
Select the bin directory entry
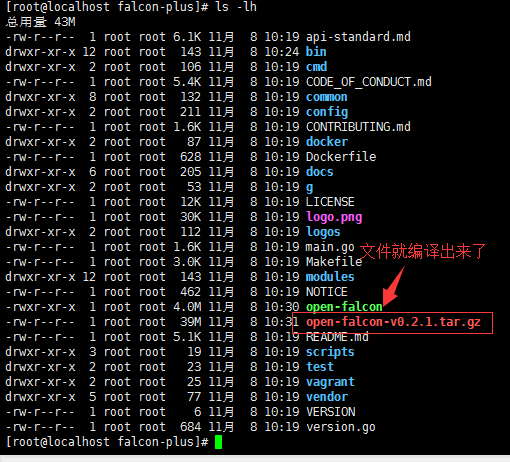(316, 52)
